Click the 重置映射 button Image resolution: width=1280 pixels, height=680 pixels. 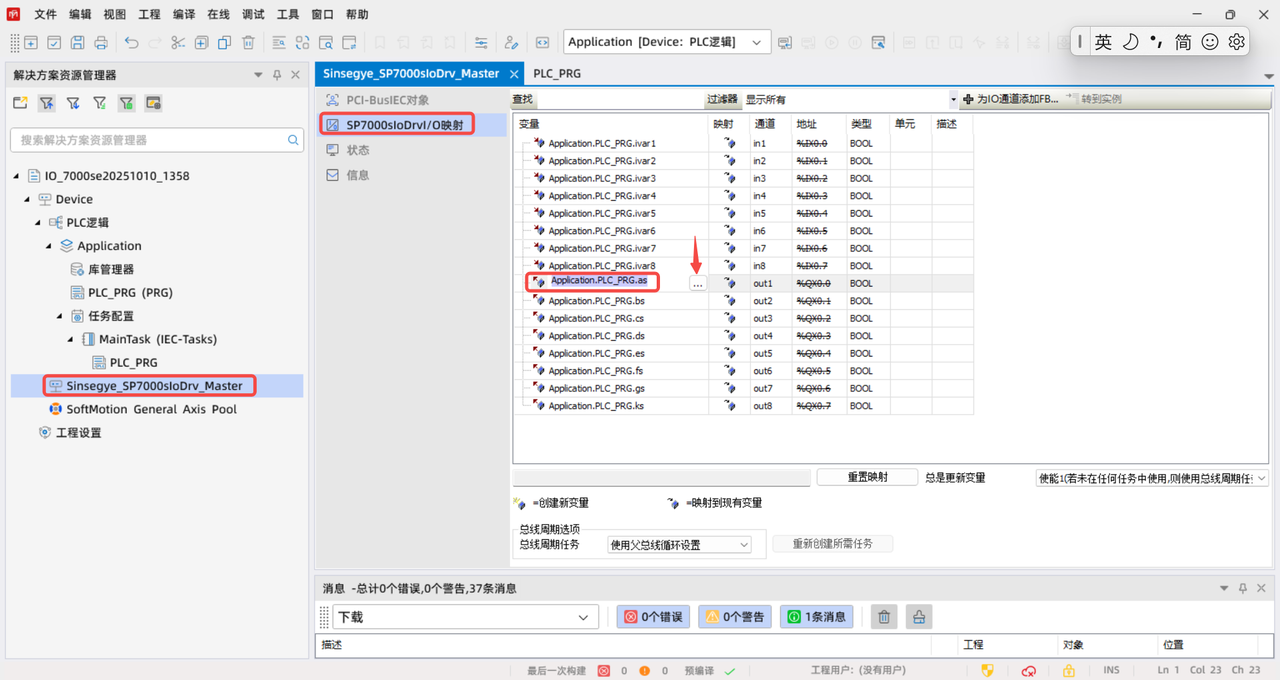867,477
